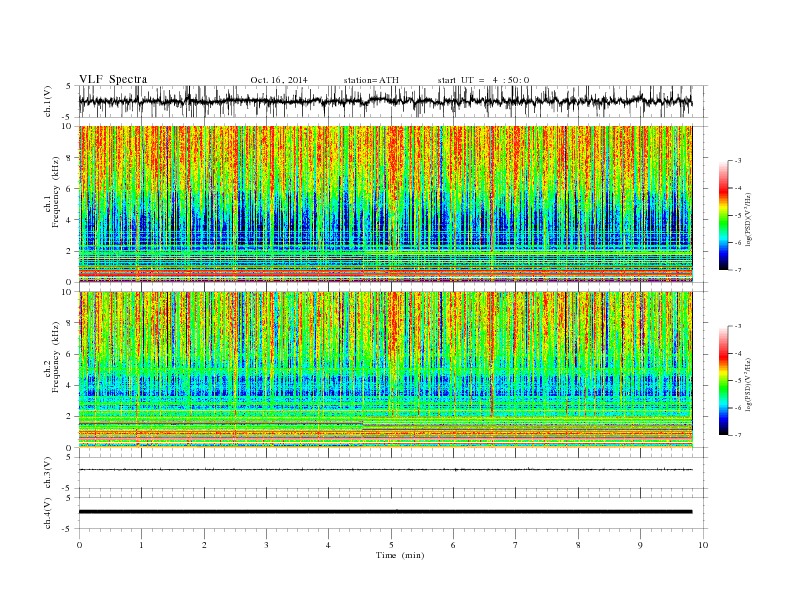Image resolution: width=792 pixels, height=612 pixels.
Task: Click the time axis tick label '7'
Action: [516, 545]
